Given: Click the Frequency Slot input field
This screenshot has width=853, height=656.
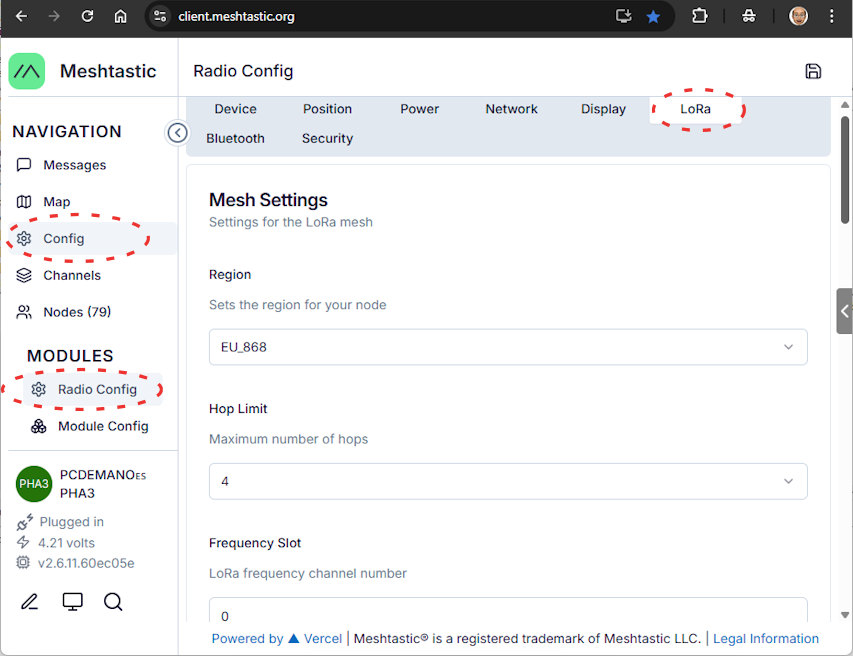Looking at the screenshot, I should coord(508,611).
